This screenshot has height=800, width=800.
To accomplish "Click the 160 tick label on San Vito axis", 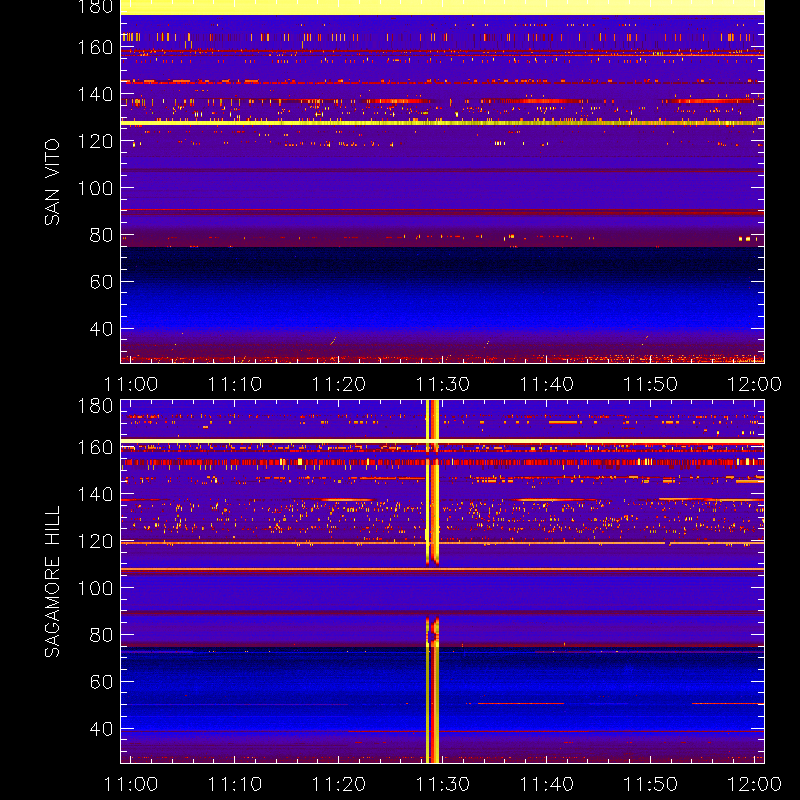I will click(95, 47).
